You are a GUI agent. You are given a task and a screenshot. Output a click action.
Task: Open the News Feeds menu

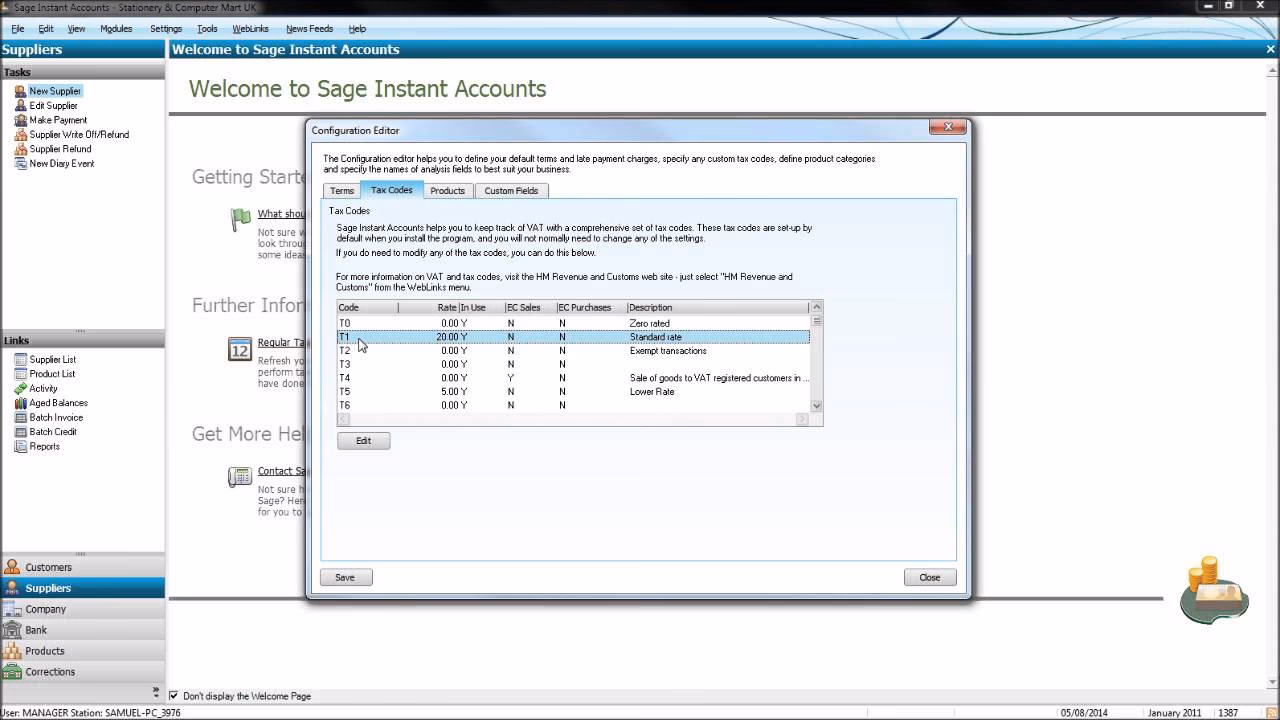(x=309, y=29)
